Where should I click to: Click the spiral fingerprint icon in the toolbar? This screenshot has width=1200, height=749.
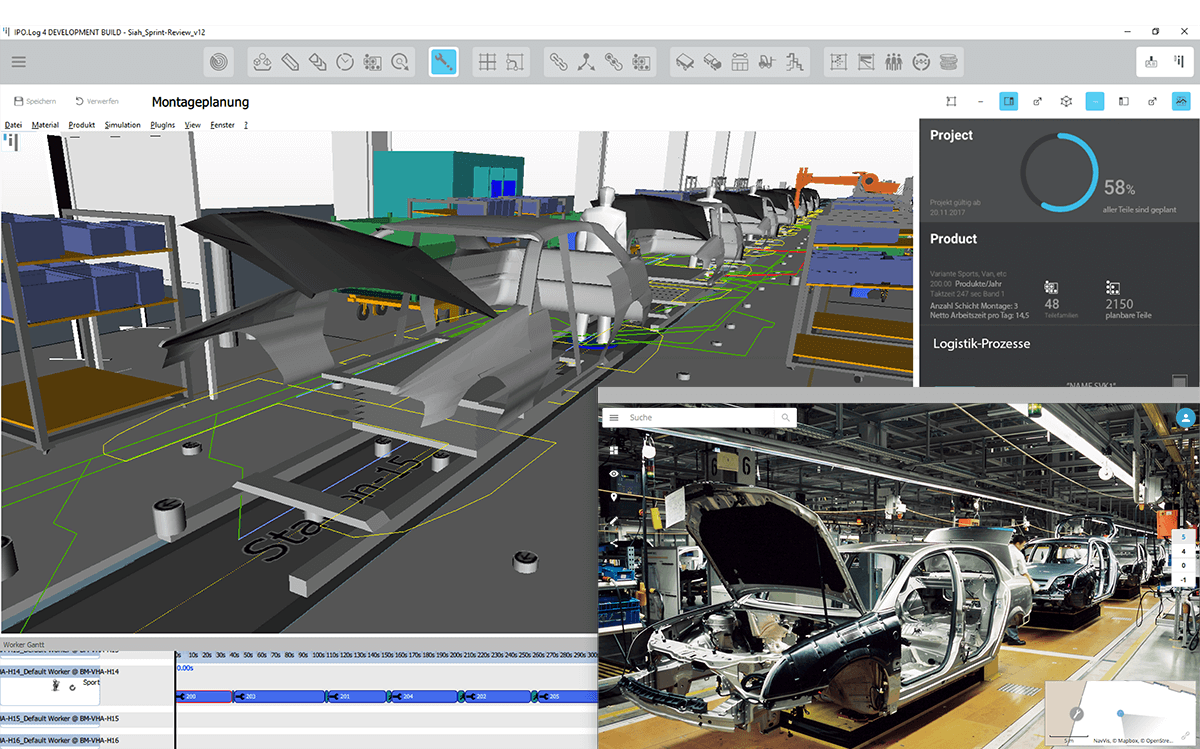point(218,61)
